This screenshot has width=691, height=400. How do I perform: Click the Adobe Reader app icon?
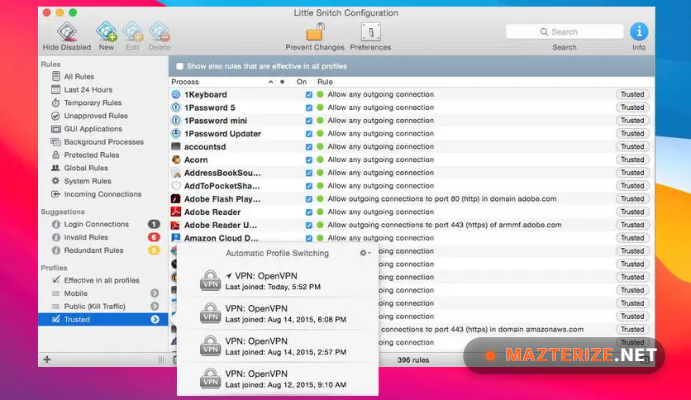(176, 212)
